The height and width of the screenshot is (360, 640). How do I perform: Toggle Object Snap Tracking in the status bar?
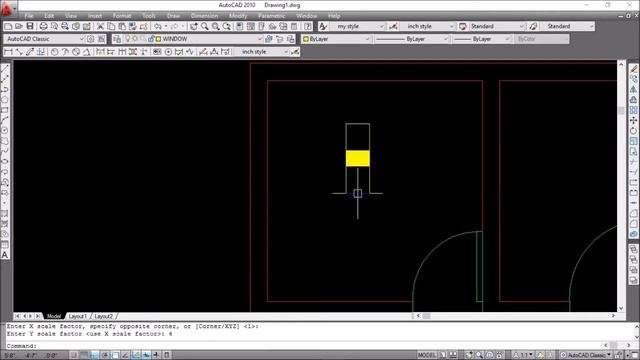tap(126, 355)
